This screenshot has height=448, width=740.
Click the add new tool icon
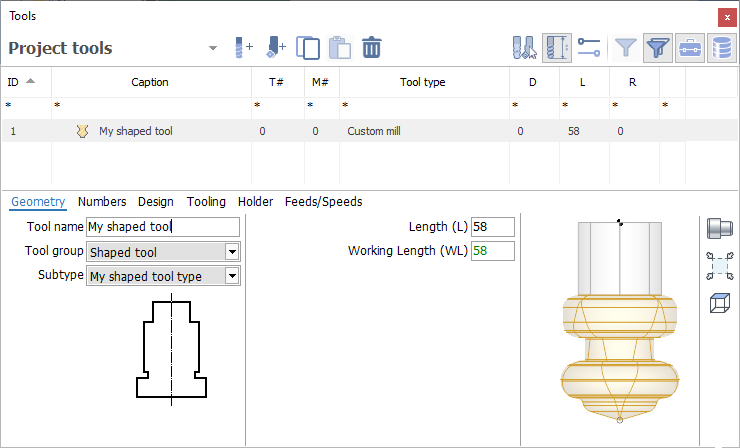click(243, 47)
